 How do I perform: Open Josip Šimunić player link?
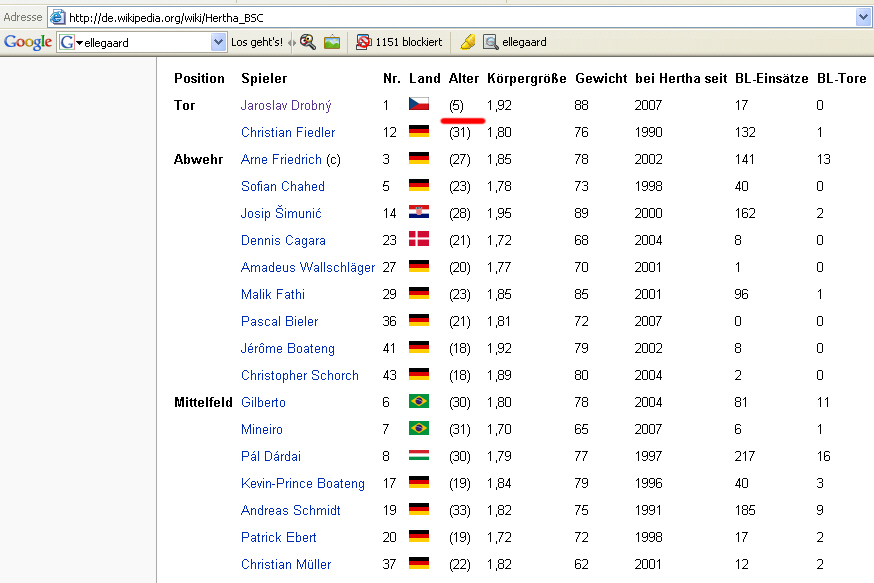click(281, 213)
